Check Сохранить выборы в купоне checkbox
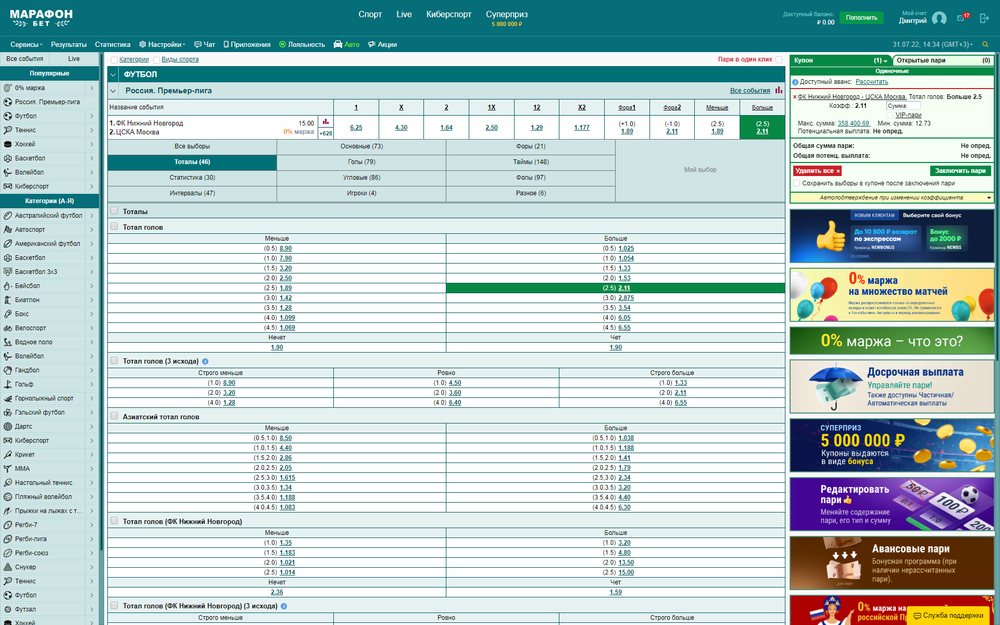The image size is (1000, 625). coord(797,183)
